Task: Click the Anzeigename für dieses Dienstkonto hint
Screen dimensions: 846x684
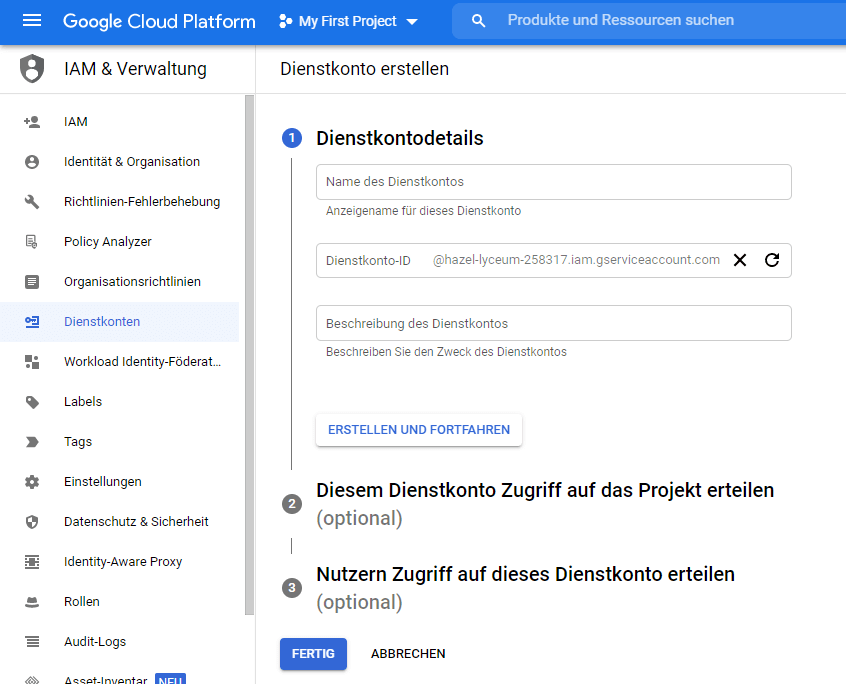Action: click(424, 211)
